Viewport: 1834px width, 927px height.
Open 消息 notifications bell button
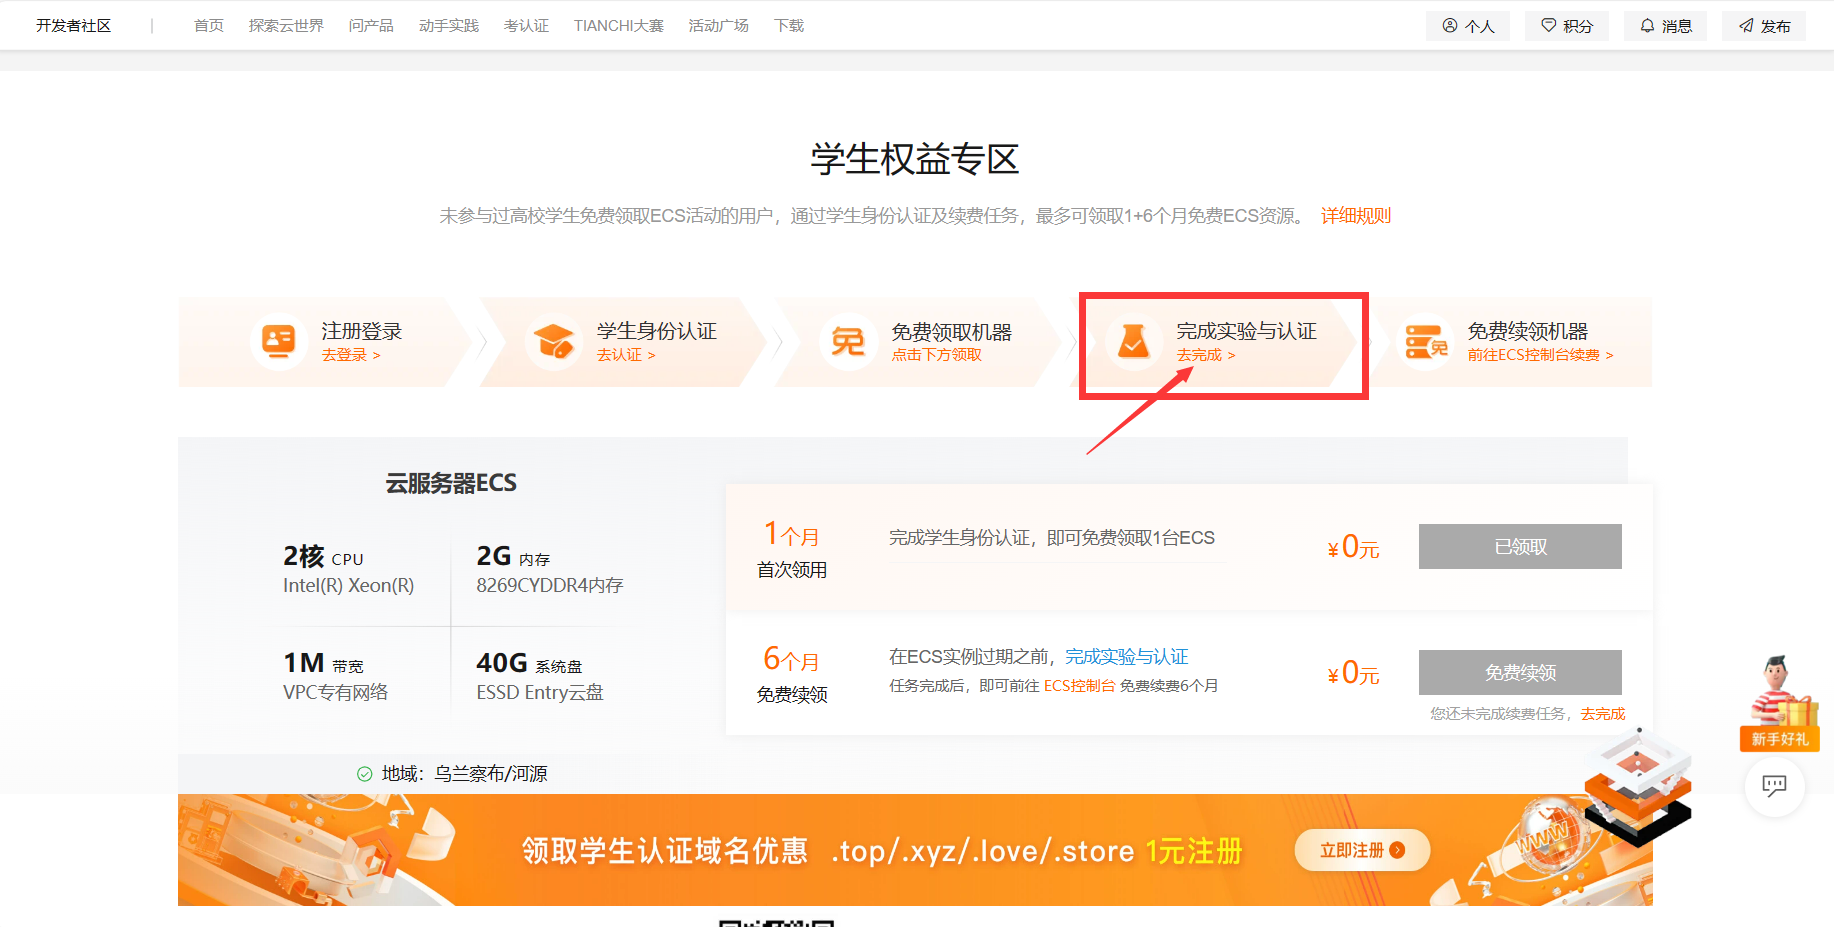pos(1666,26)
